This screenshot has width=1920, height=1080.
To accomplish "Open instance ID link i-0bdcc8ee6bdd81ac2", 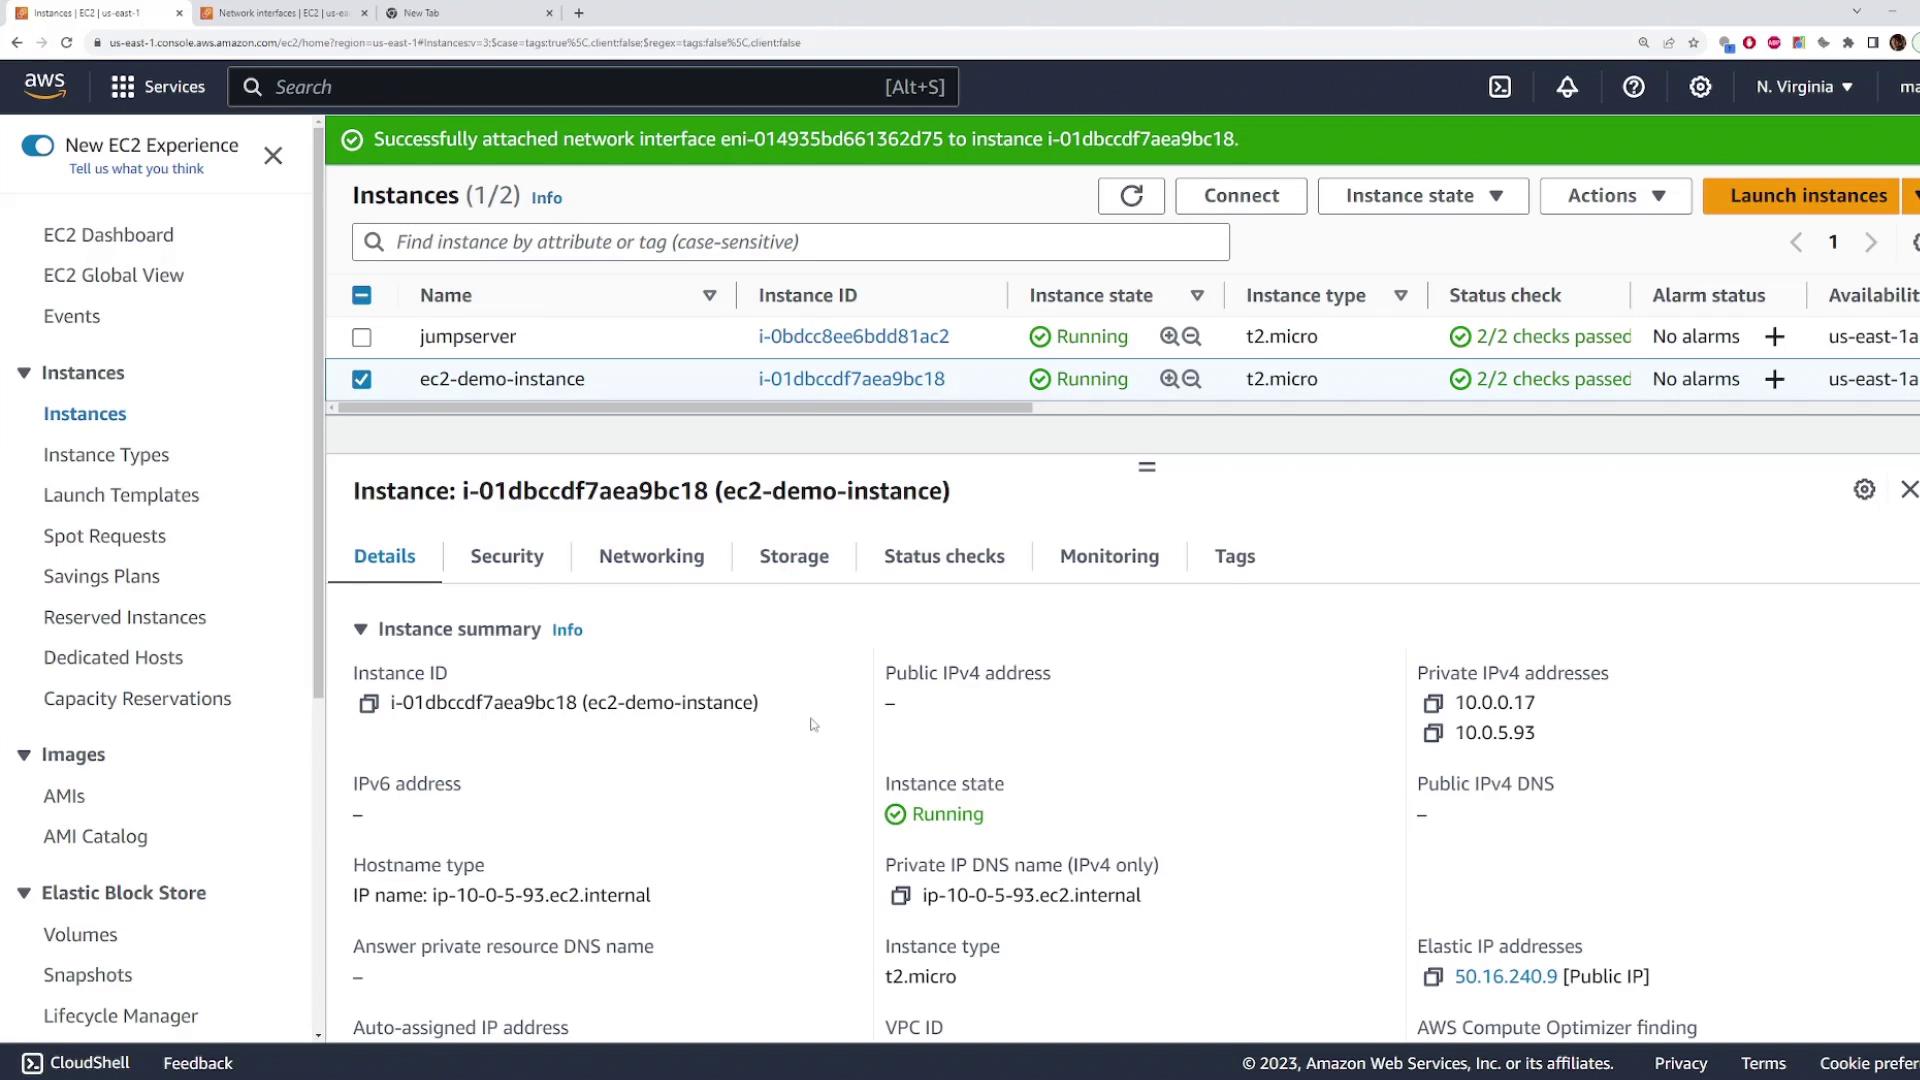I will click(x=853, y=337).
